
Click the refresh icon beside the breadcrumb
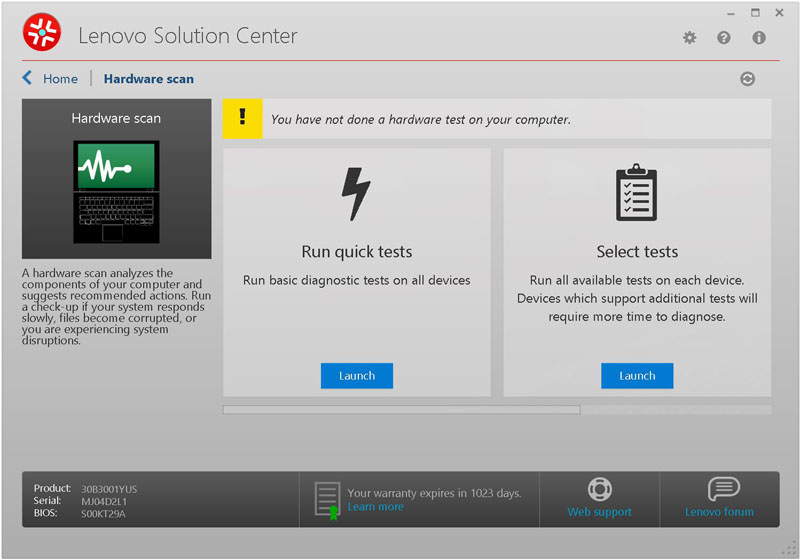coord(747,79)
